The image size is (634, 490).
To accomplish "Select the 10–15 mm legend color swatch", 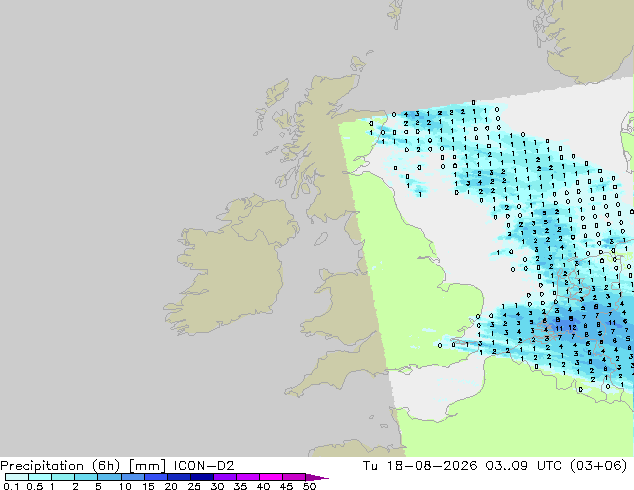I will tap(132, 477).
